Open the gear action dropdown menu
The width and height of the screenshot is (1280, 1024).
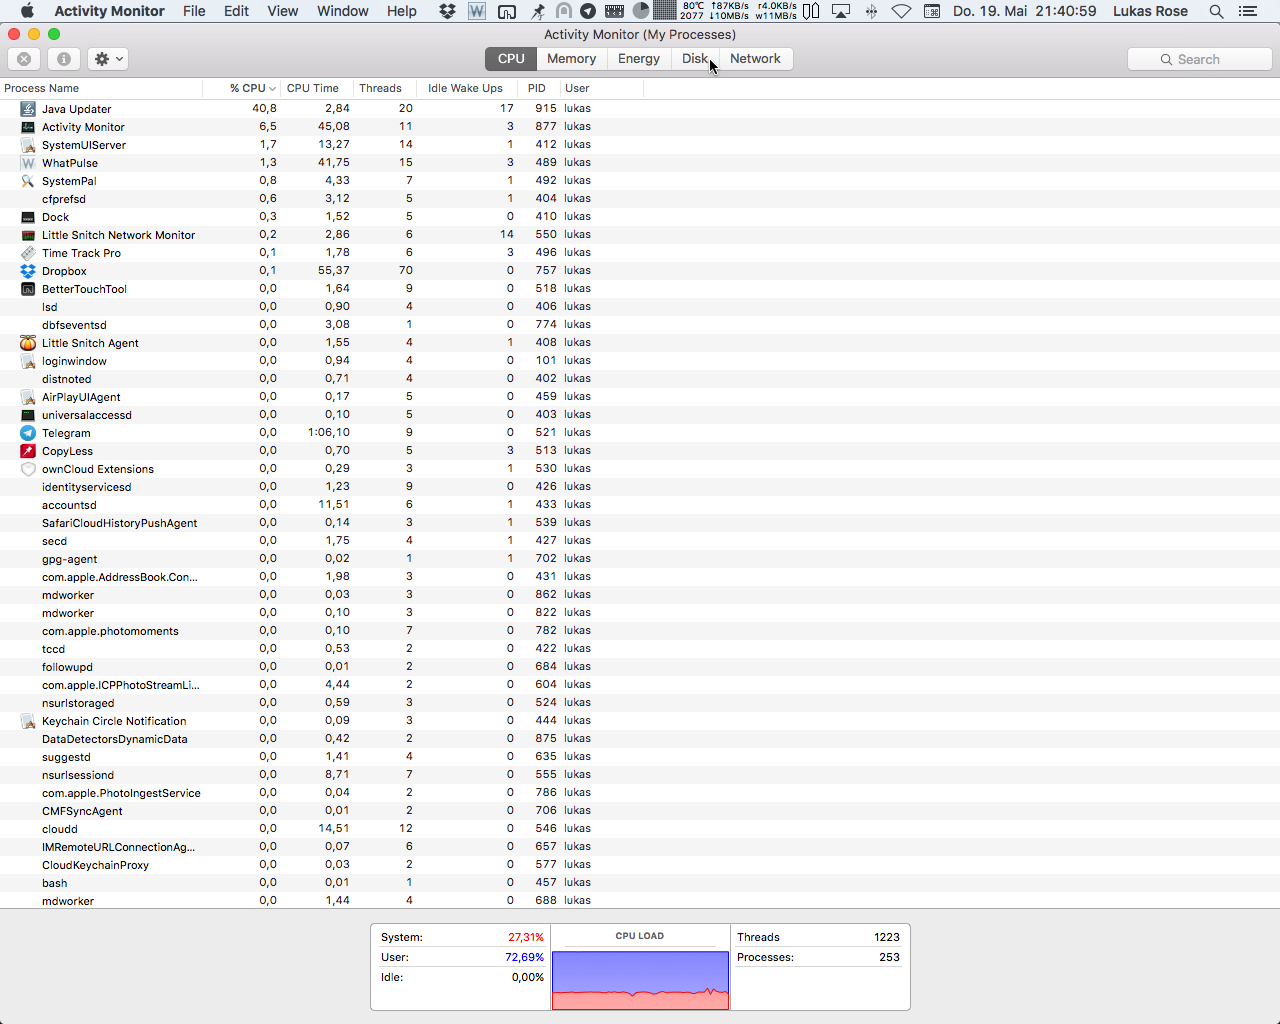pos(108,59)
